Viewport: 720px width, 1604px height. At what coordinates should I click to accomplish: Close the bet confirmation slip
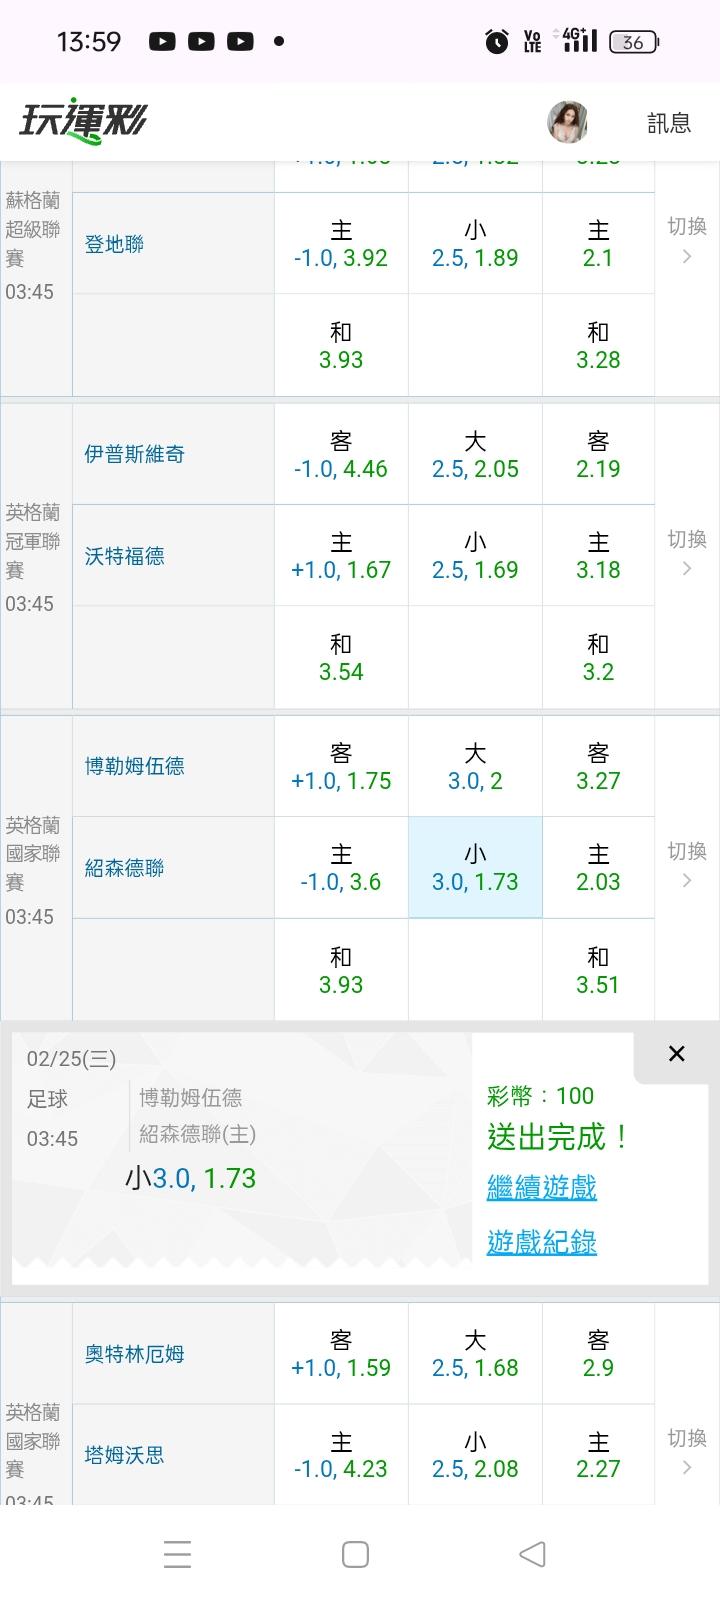click(x=676, y=1054)
